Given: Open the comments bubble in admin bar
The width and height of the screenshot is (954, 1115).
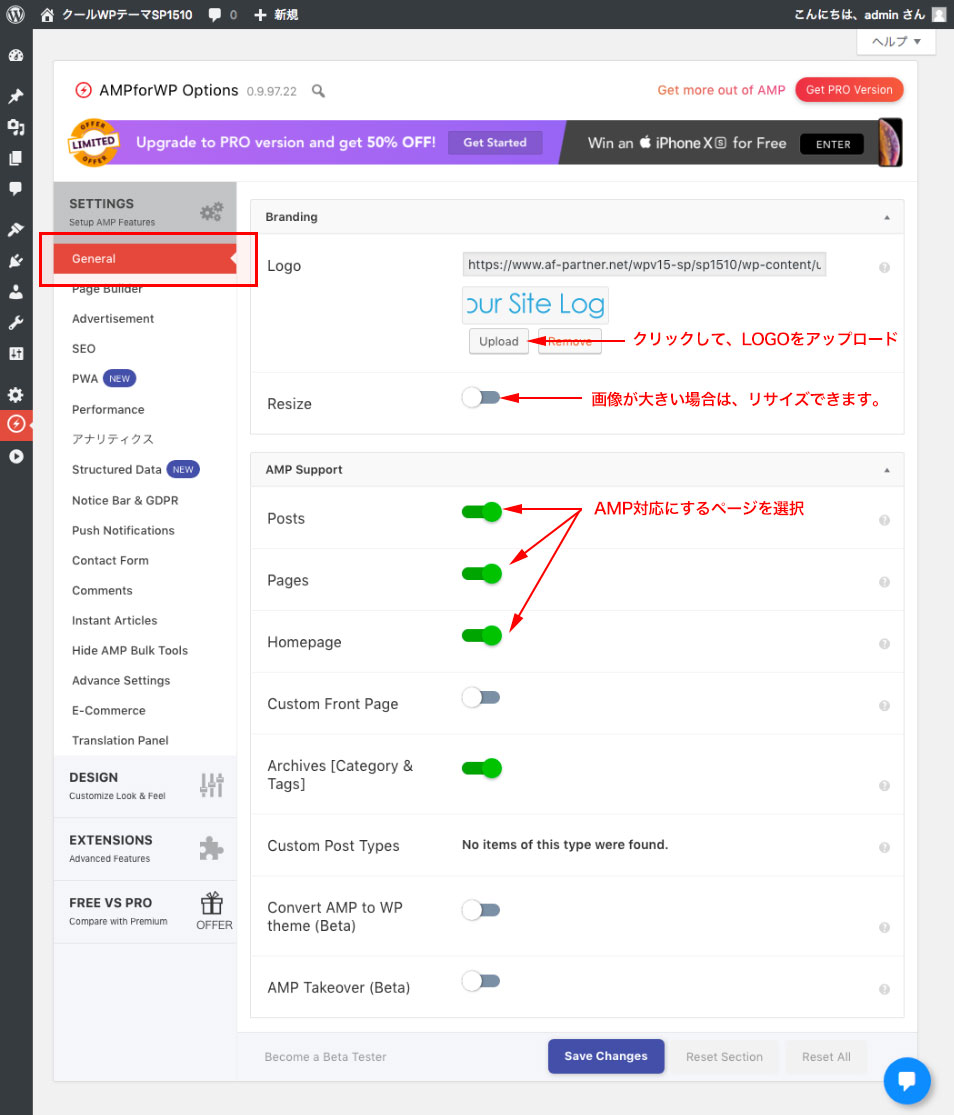Looking at the screenshot, I should click(x=214, y=15).
